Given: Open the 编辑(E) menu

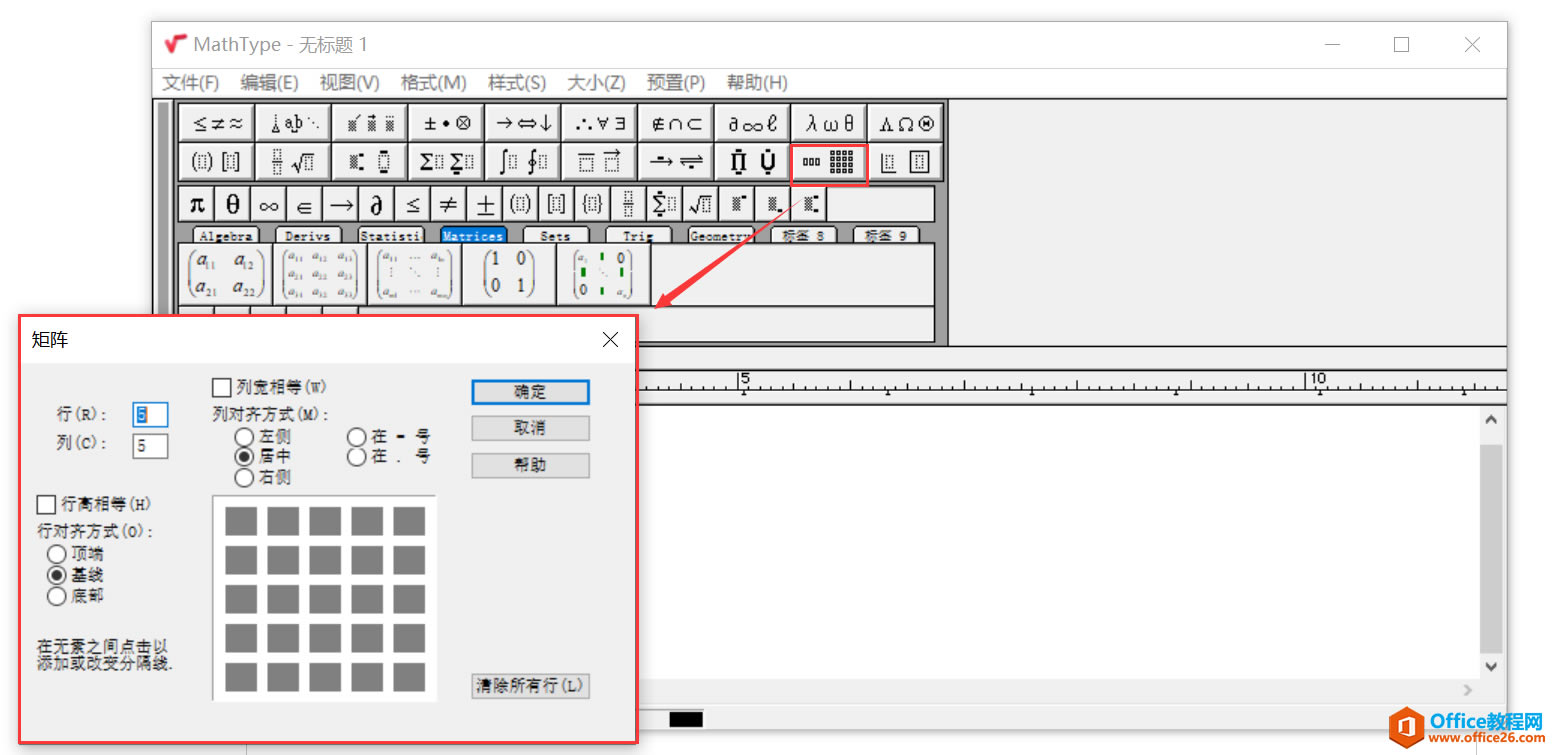Looking at the screenshot, I should click(x=269, y=83).
